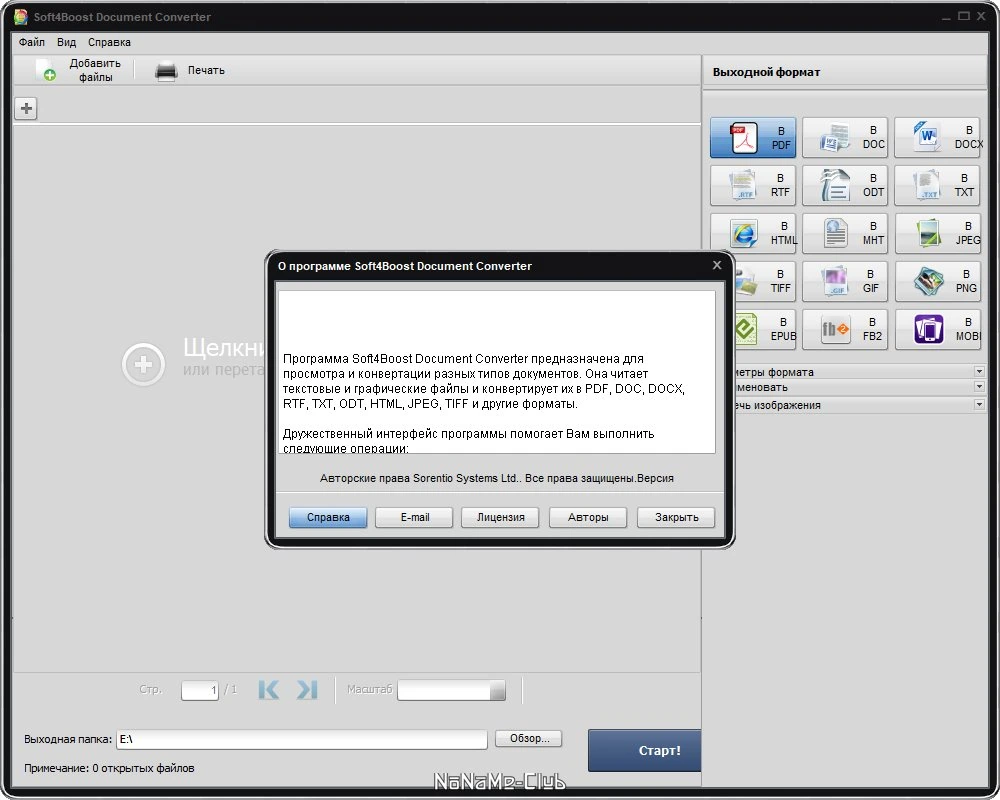The width and height of the screenshot is (1000, 800).
Task: Expand the format parameters section arrow
Action: pyautogui.click(x=979, y=371)
